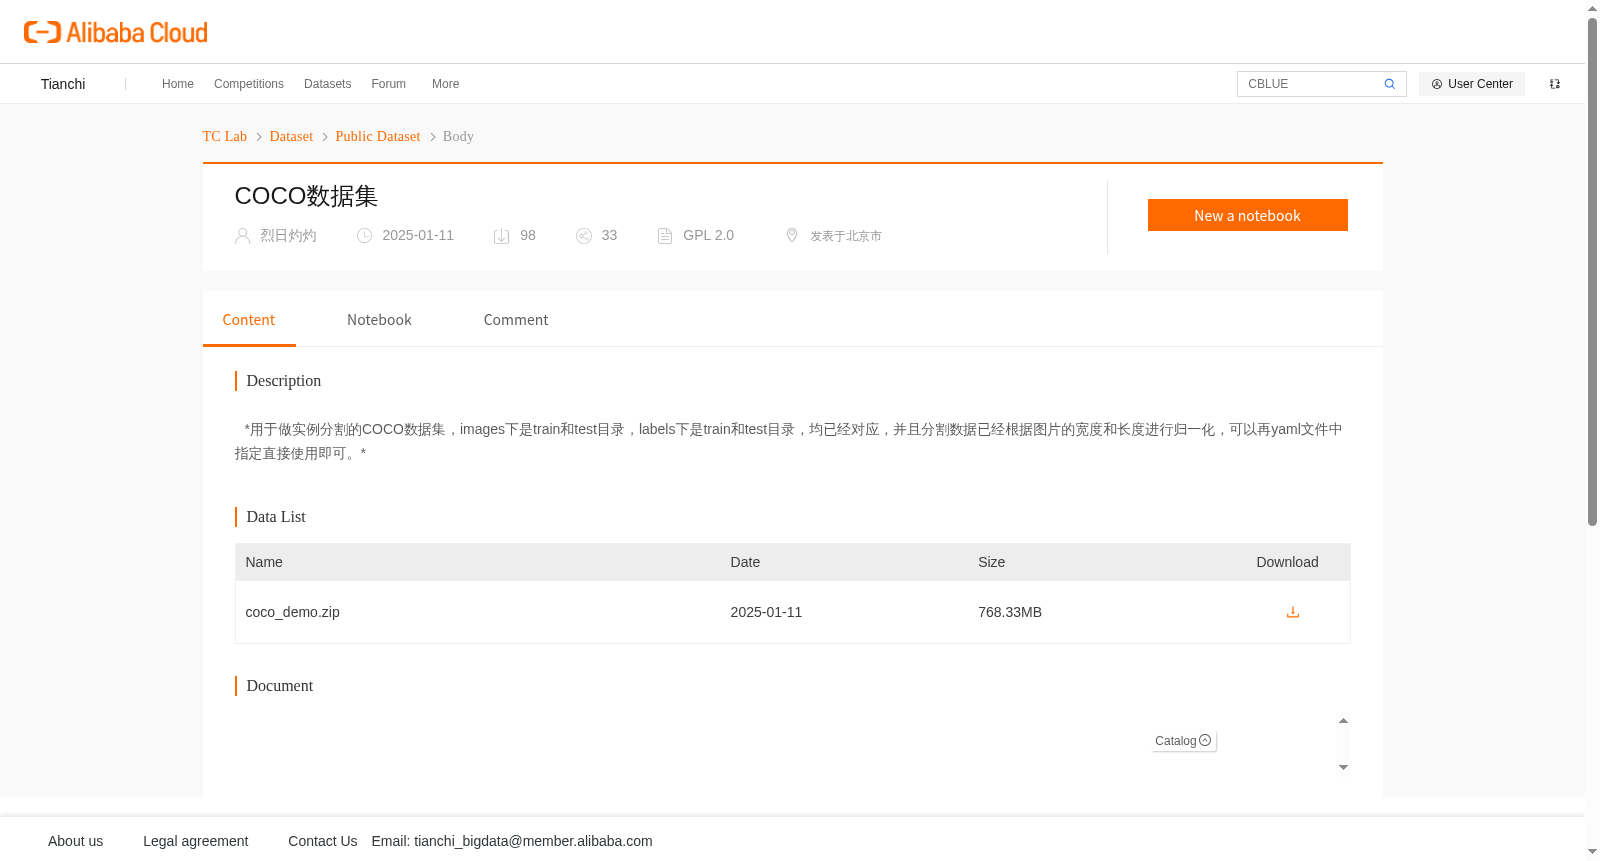Click the GPL 2.0 license text
Image resolution: width=1600 pixels, height=861 pixels.
coord(709,235)
